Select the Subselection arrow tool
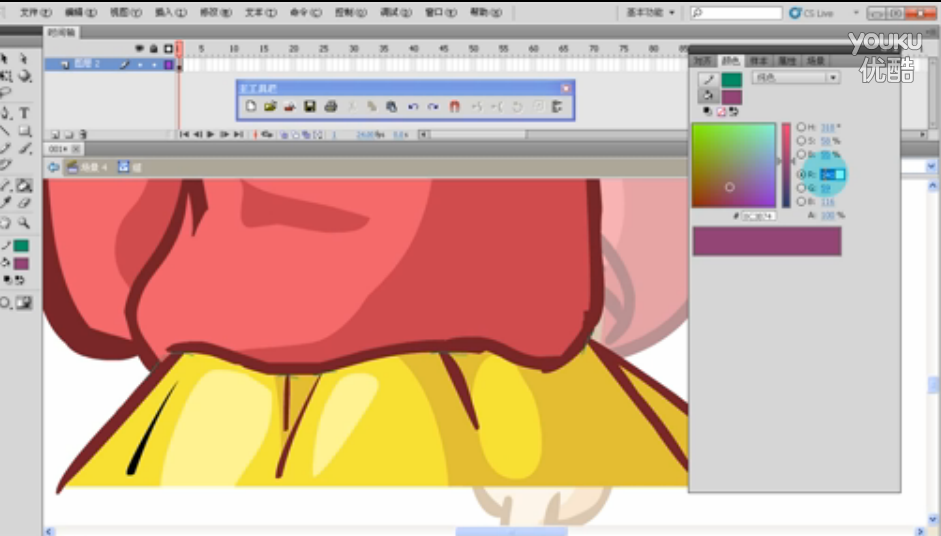The width and height of the screenshot is (941, 536). coord(24,58)
